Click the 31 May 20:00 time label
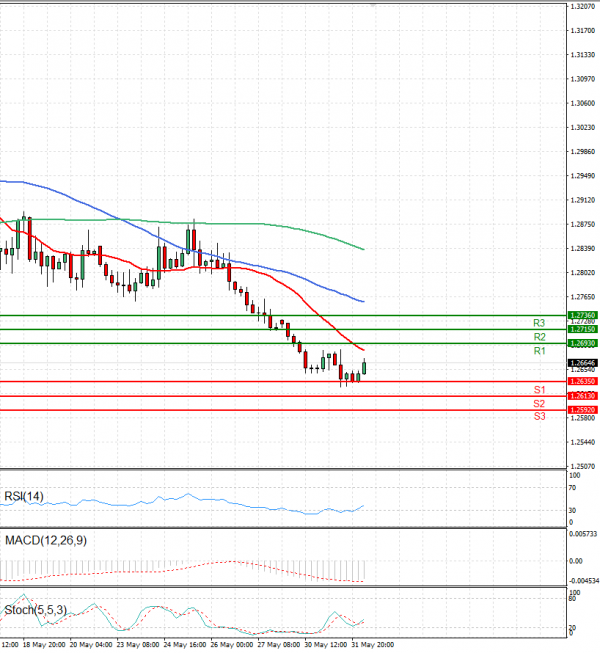Viewport: 600px width, 653px height. click(x=371, y=645)
